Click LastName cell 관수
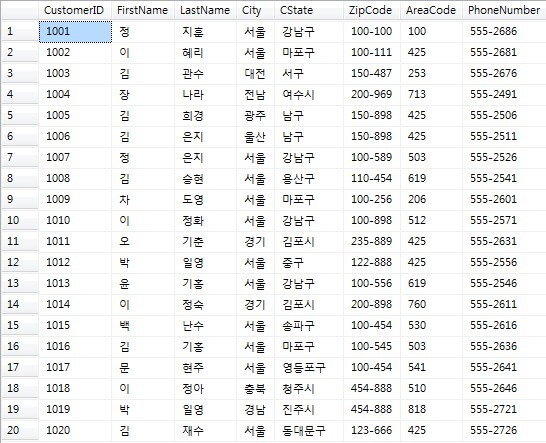This screenshot has width=546, height=443. 205,73
